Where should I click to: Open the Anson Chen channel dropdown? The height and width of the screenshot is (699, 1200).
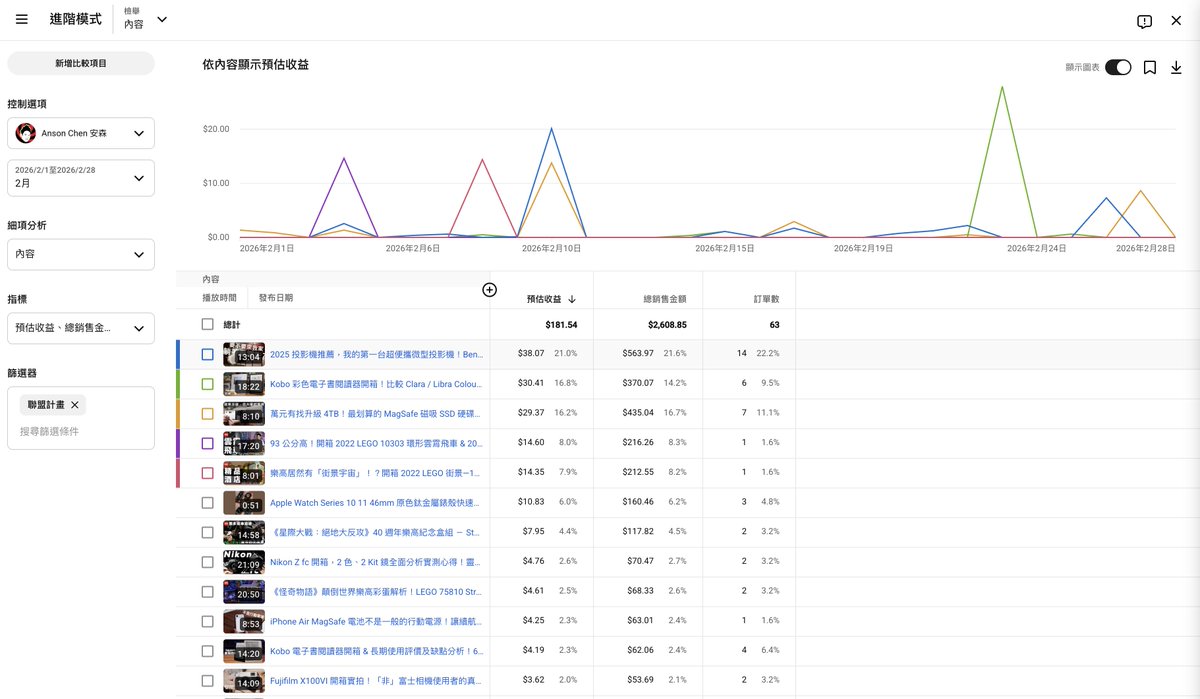coord(81,133)
